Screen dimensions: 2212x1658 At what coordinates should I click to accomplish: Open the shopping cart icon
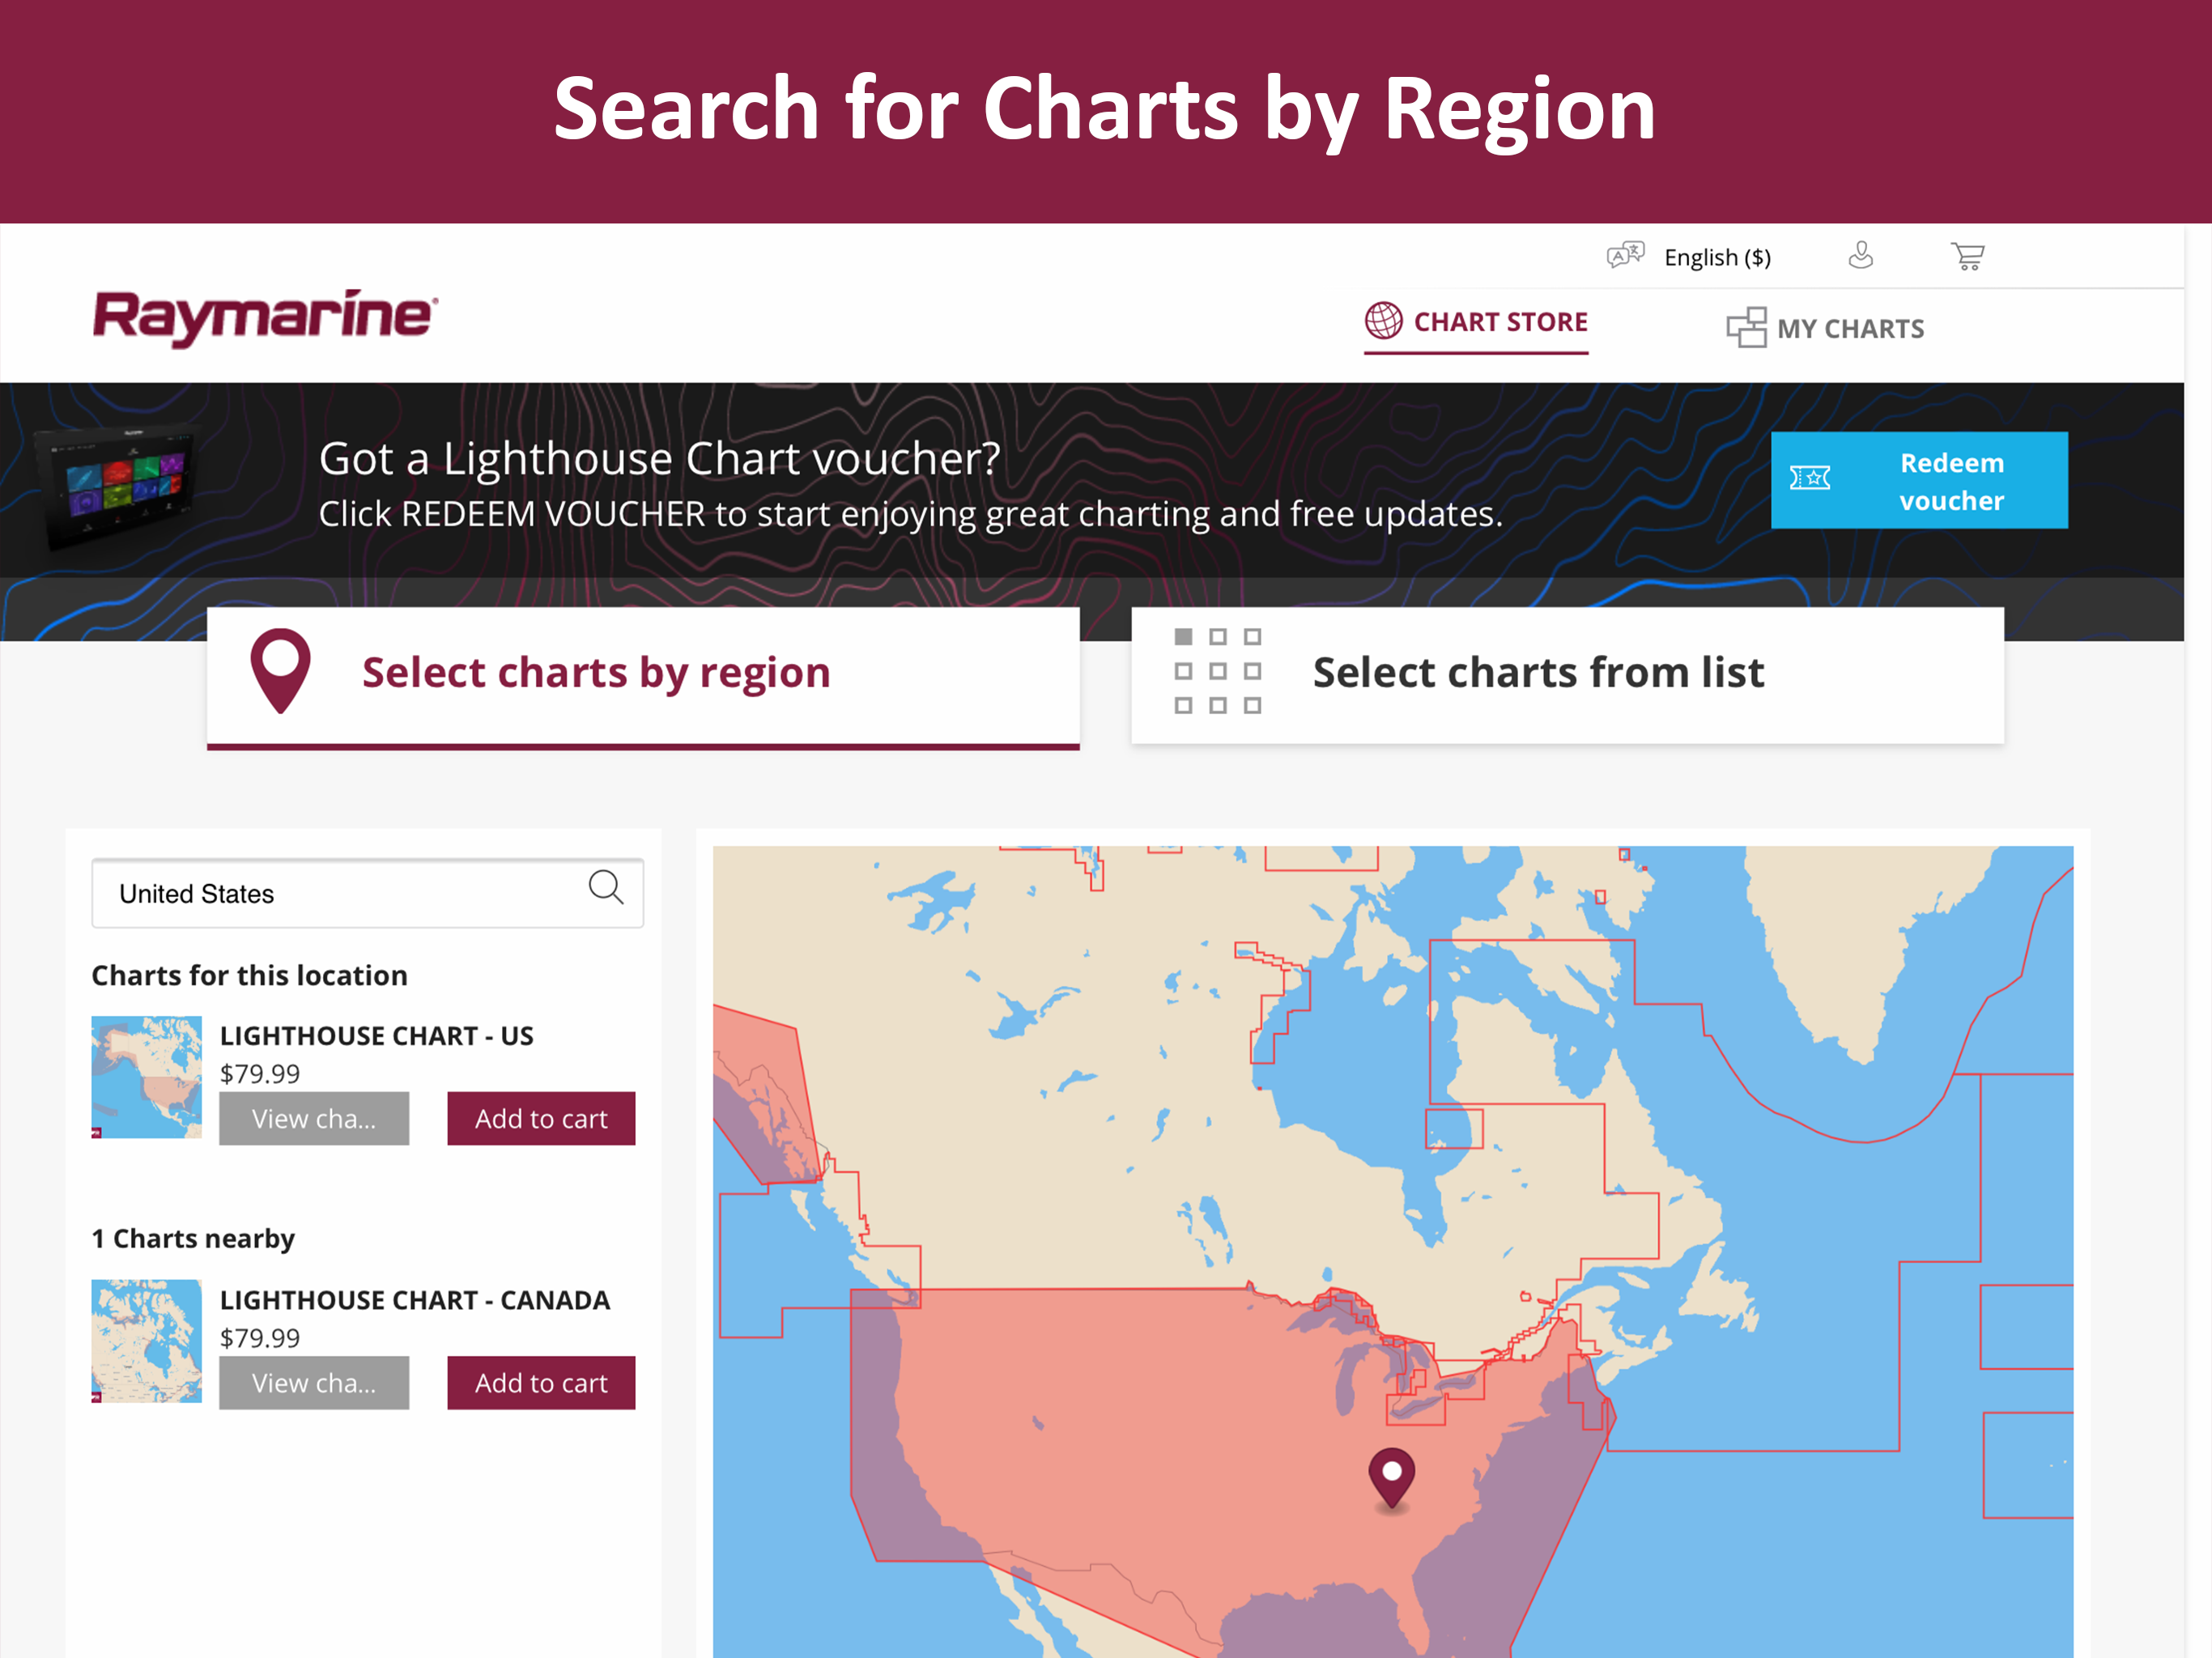pos(1967,257)
